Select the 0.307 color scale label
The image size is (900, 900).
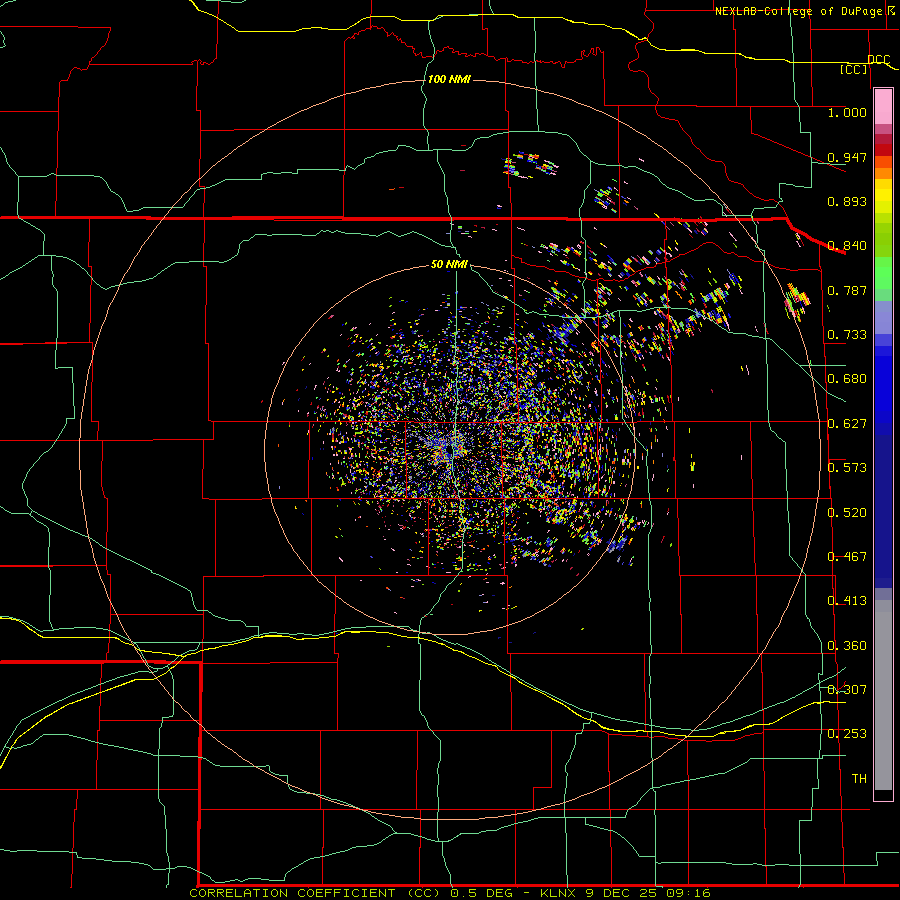pos(847,690)
